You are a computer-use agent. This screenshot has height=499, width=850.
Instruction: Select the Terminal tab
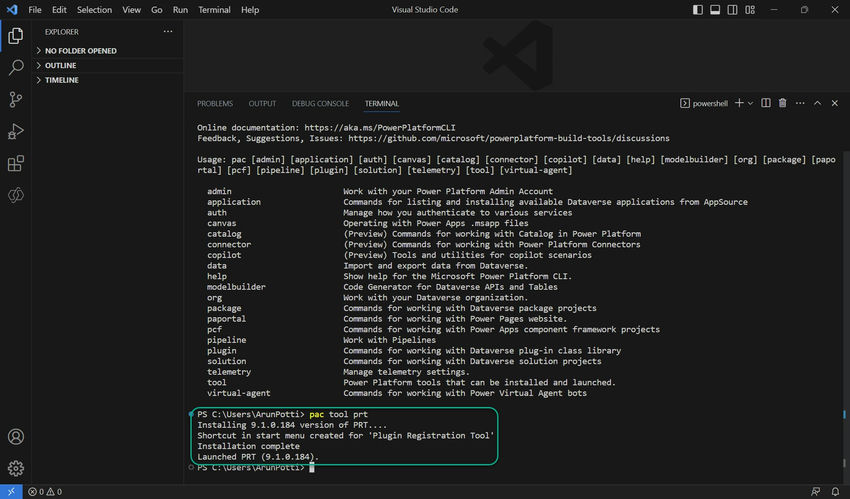coord(382,103)
